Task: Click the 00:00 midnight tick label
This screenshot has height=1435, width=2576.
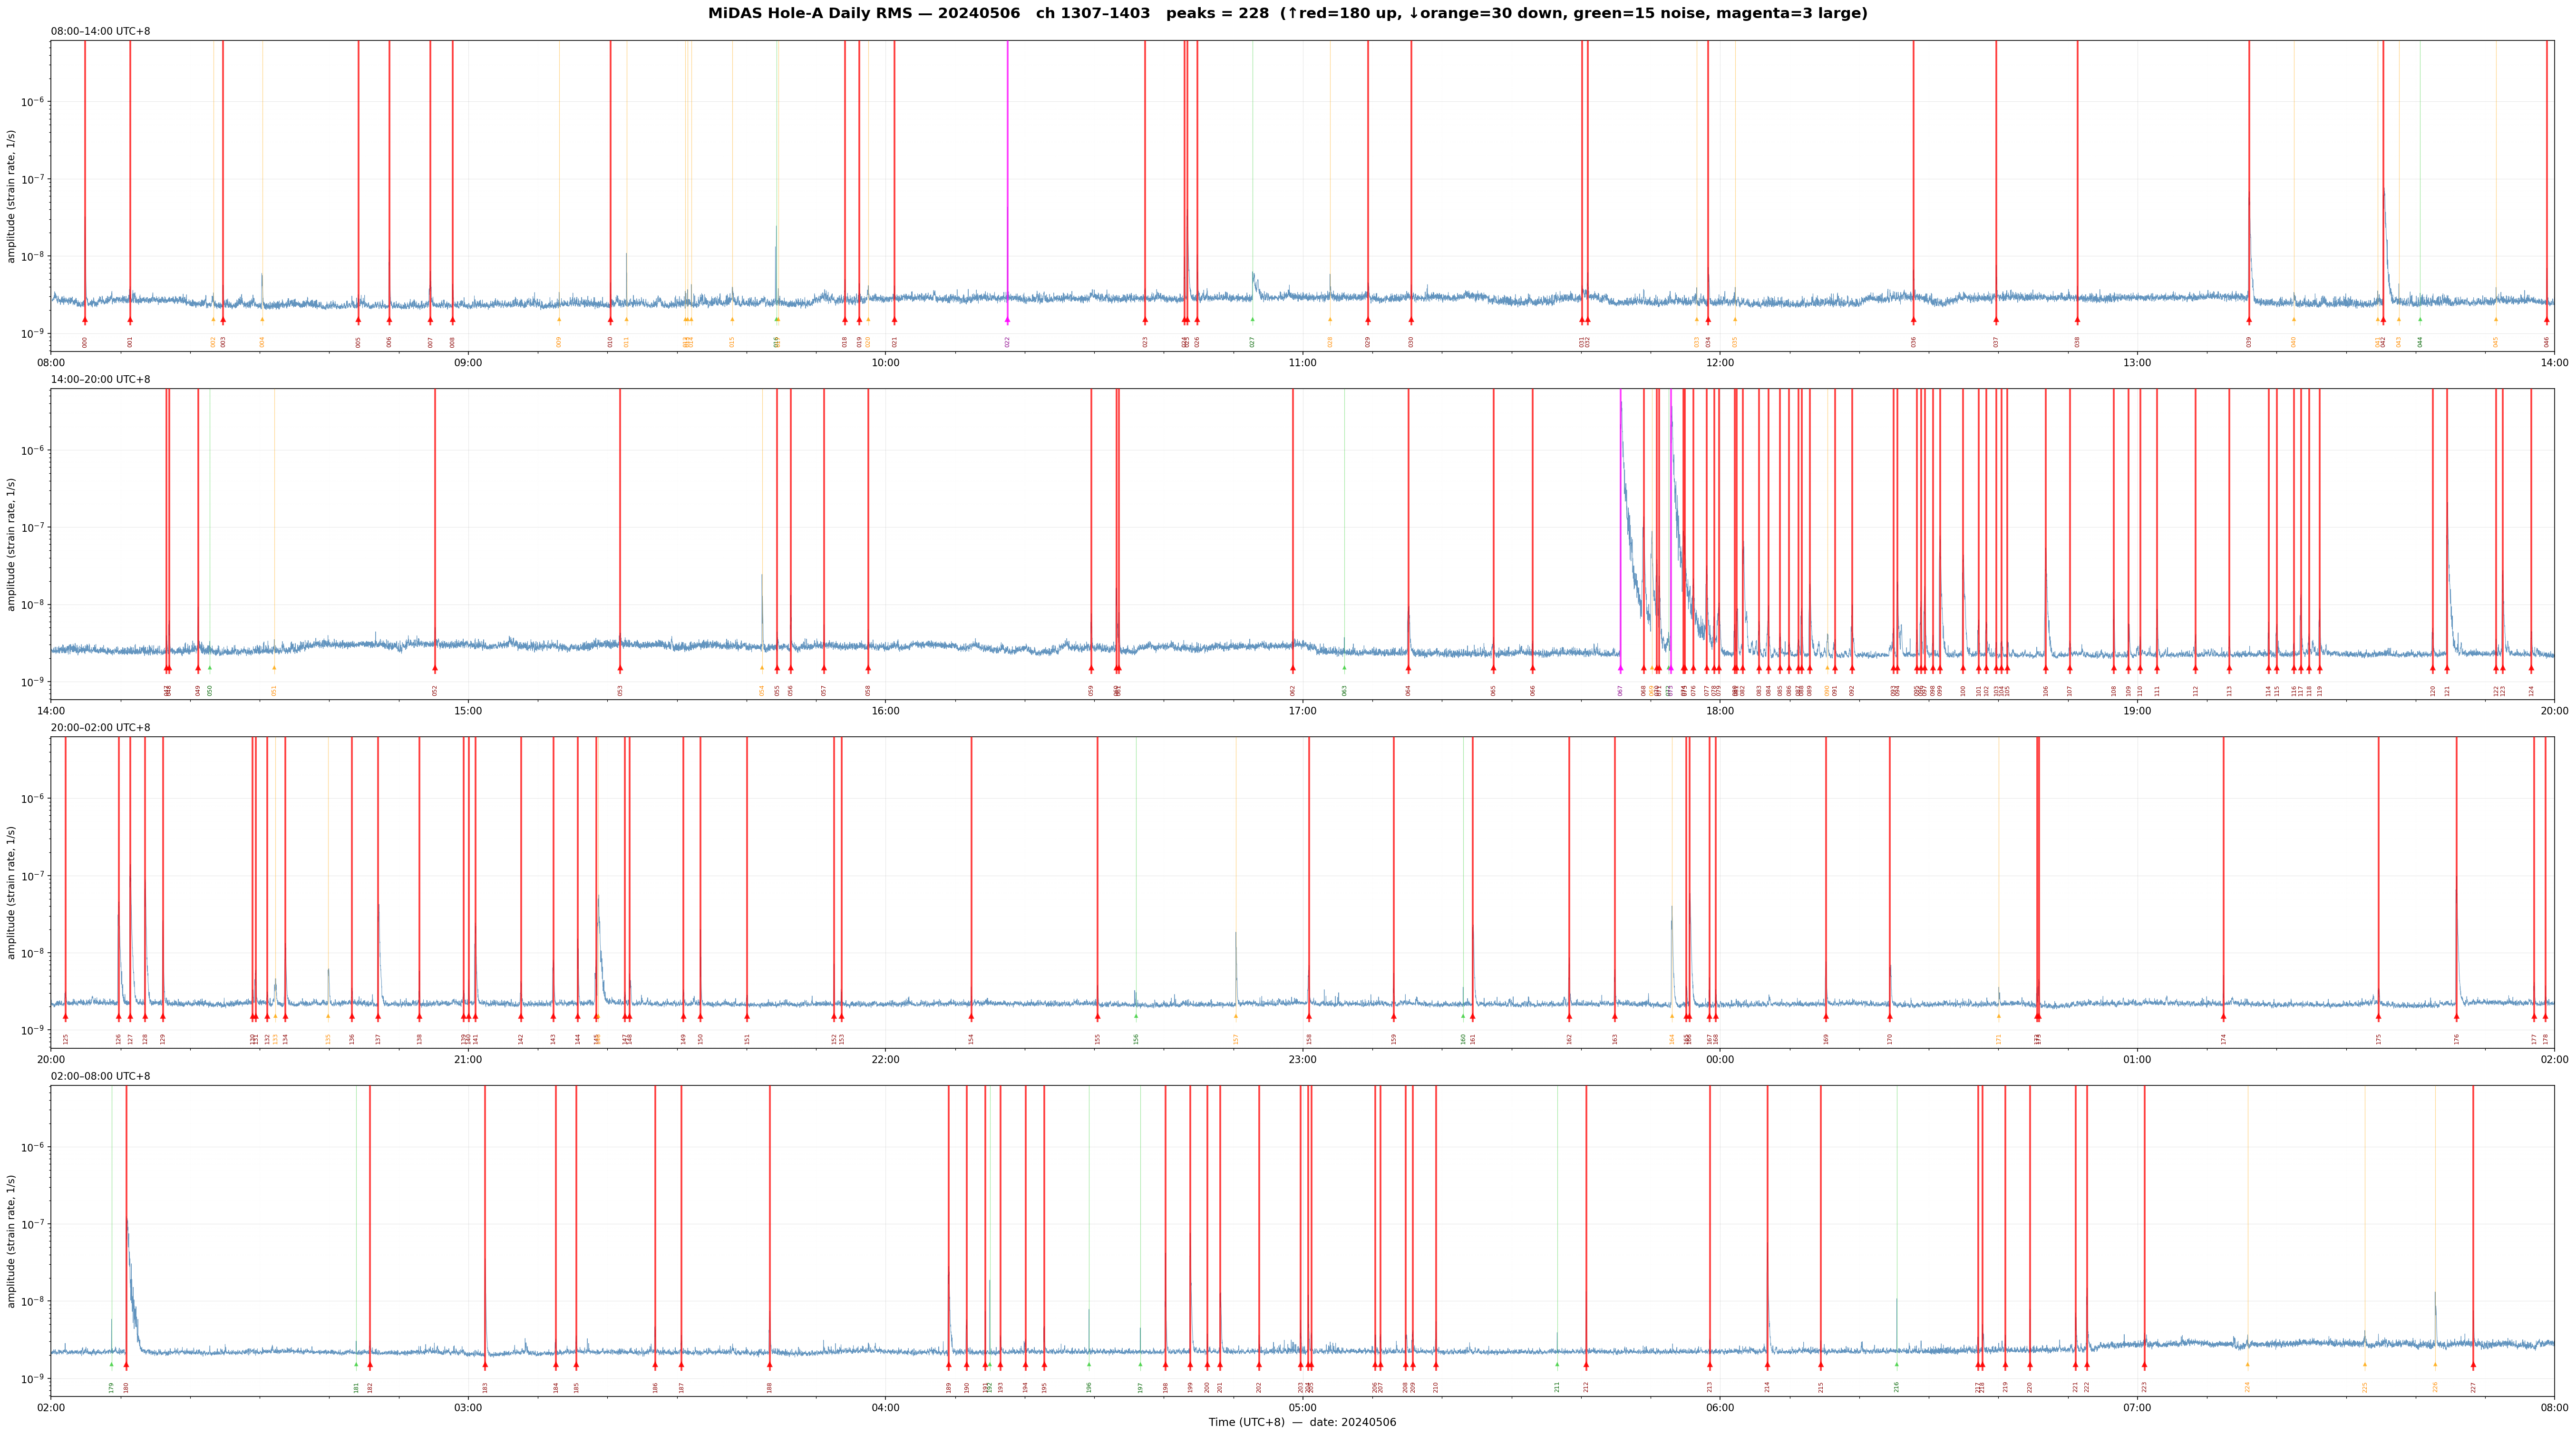Action: pos(1720,1059)
